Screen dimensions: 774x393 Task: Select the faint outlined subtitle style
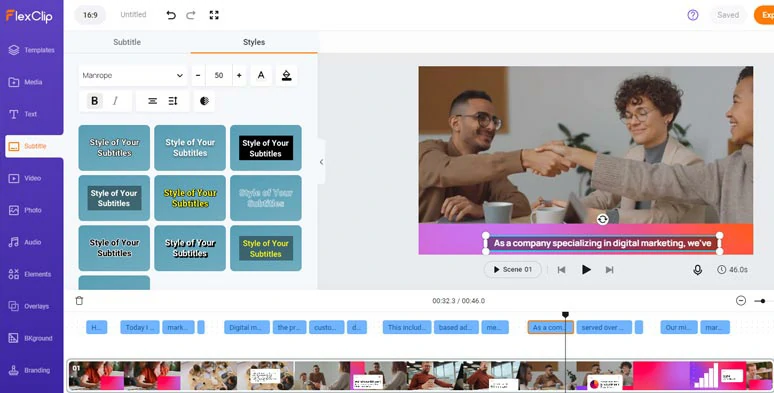point(266,198)
